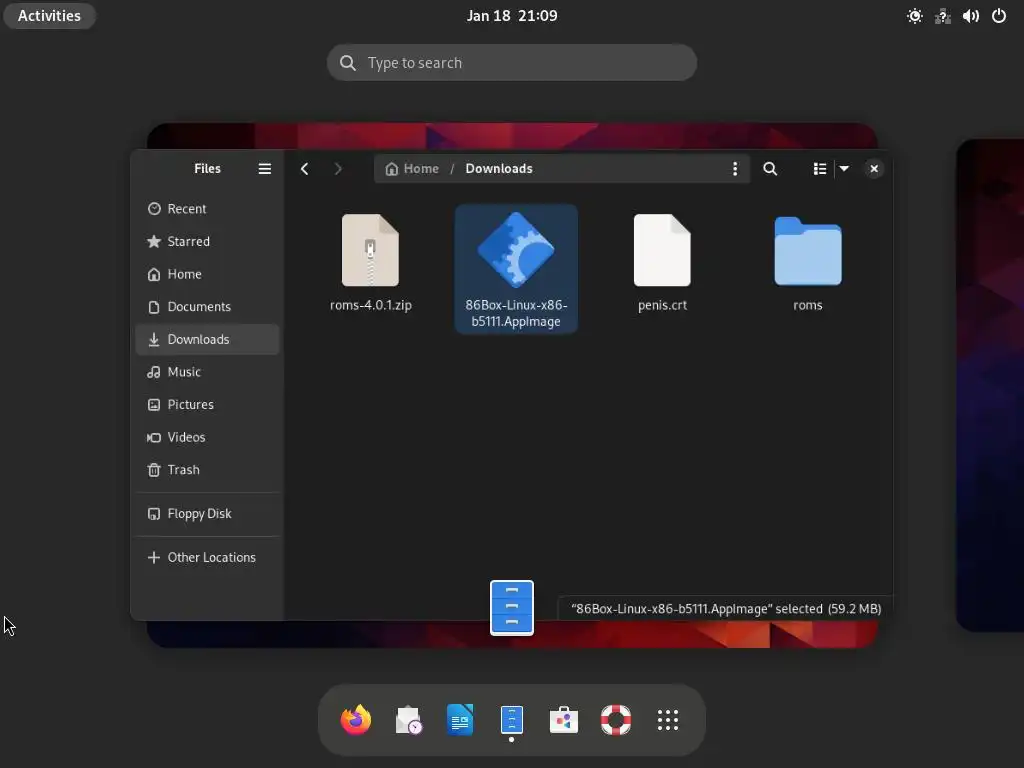Expand the view options dropdown arrow

click(x=844, y=168)
